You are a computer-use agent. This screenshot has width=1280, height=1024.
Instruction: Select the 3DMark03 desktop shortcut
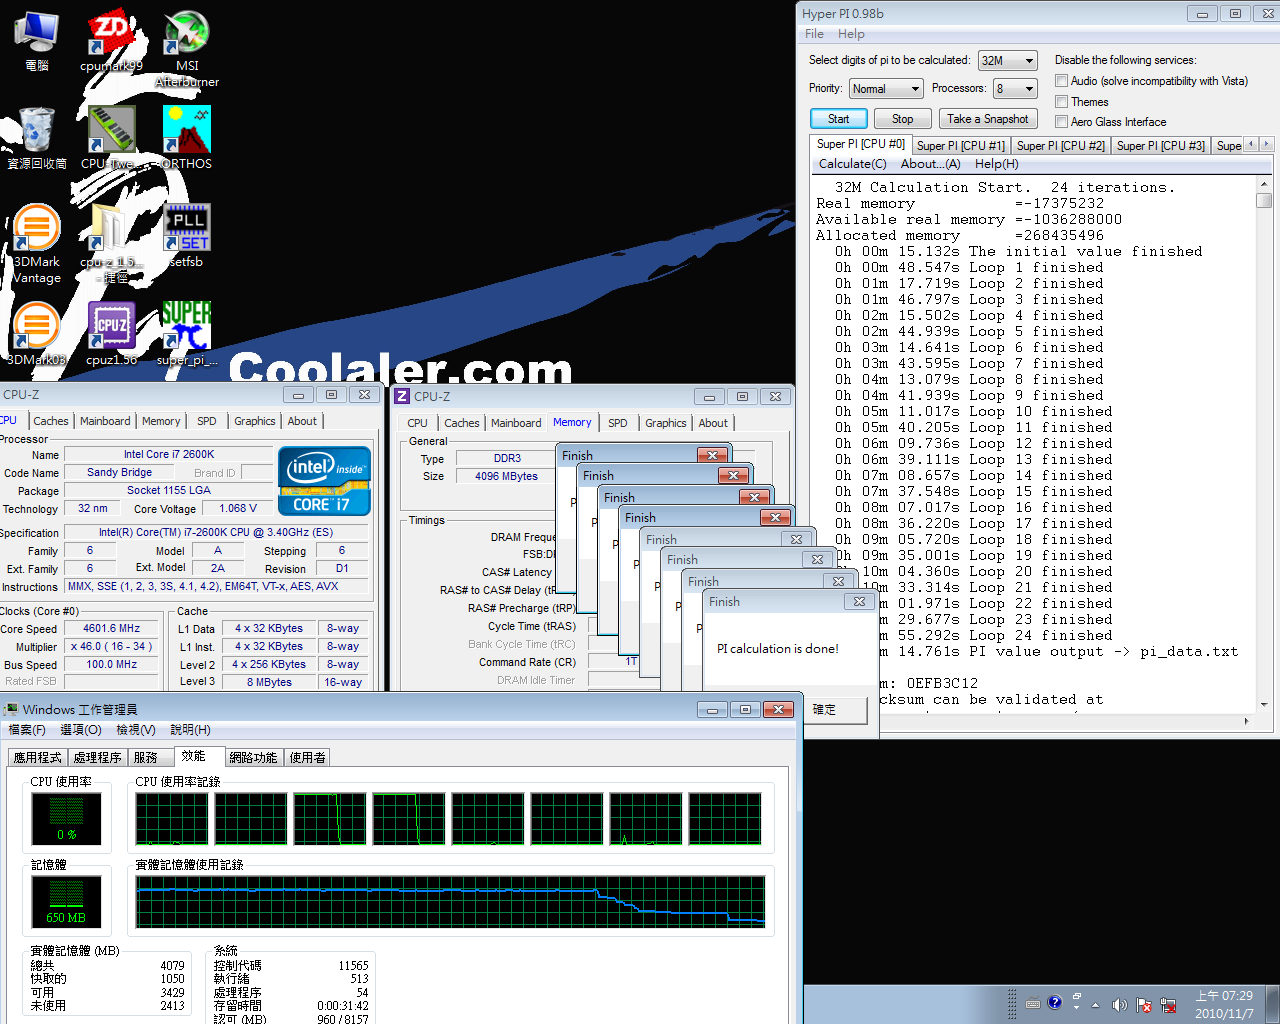[37, 335]
